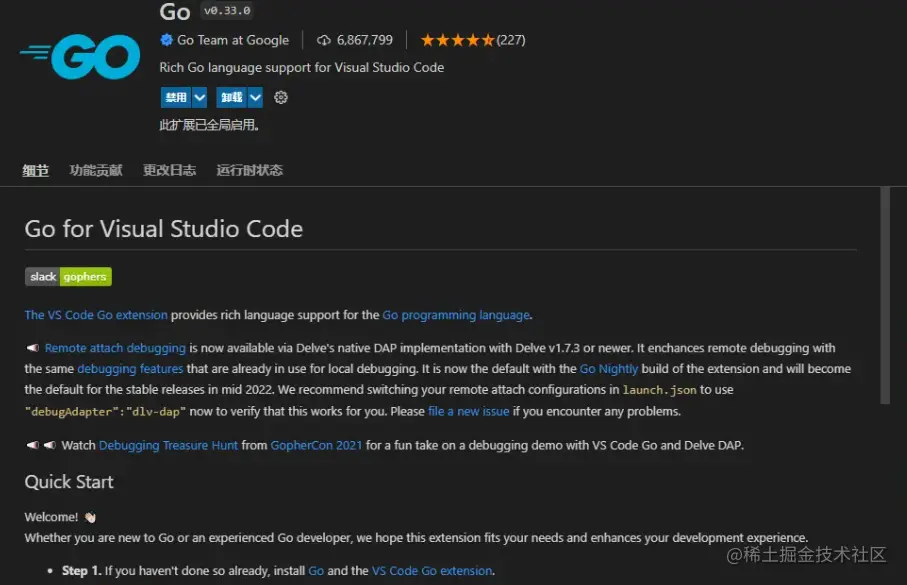Open the Remote attach debugging link
Image resolution: width=907 pixels, height=585 pixels.
pyautogui.click(x=115, y=348)
